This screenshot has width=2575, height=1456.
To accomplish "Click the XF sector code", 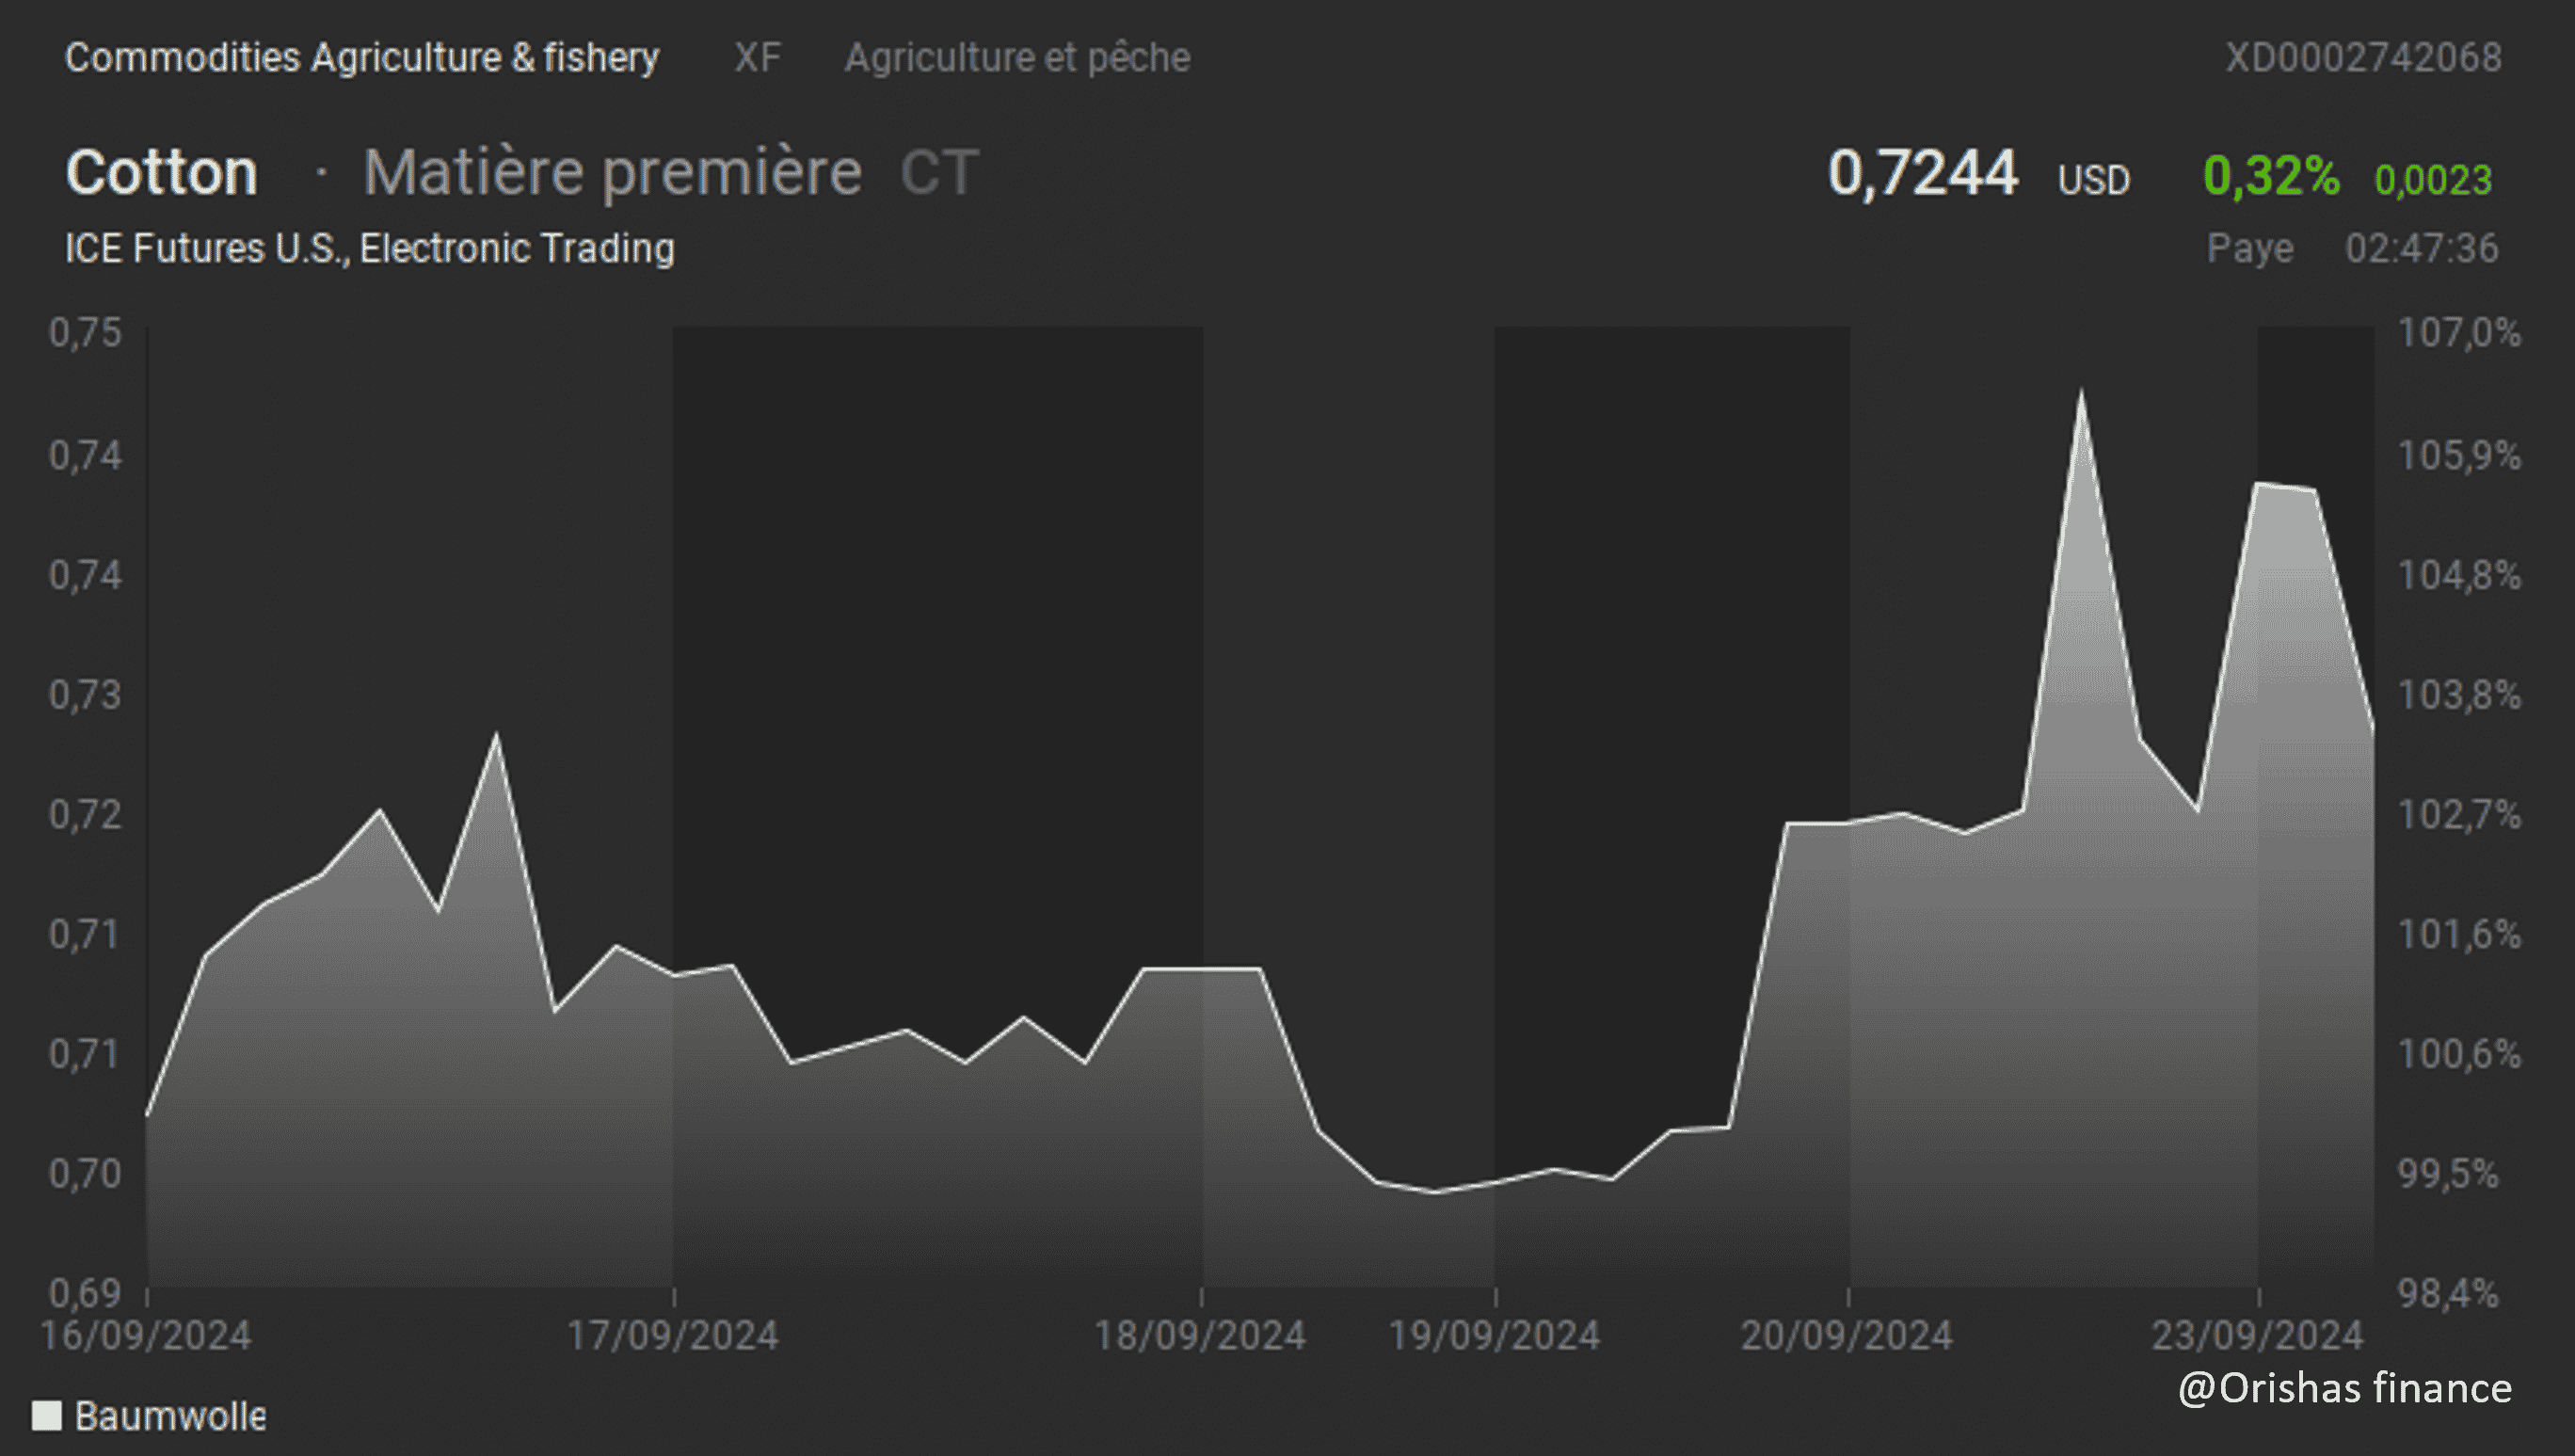I will coord(757,57).
